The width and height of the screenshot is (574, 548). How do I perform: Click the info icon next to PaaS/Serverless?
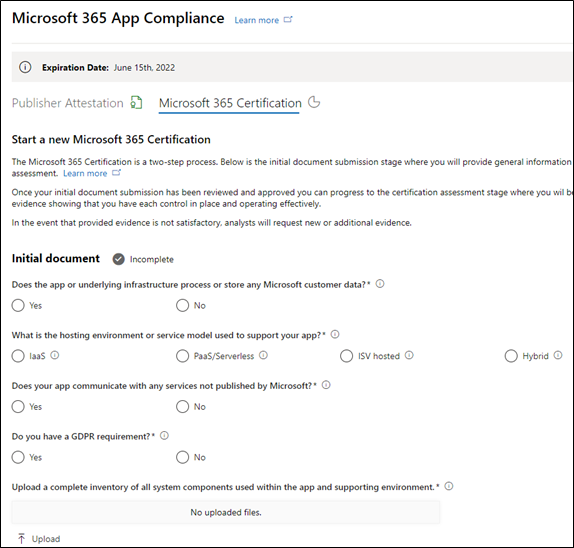tap(263, 355)
